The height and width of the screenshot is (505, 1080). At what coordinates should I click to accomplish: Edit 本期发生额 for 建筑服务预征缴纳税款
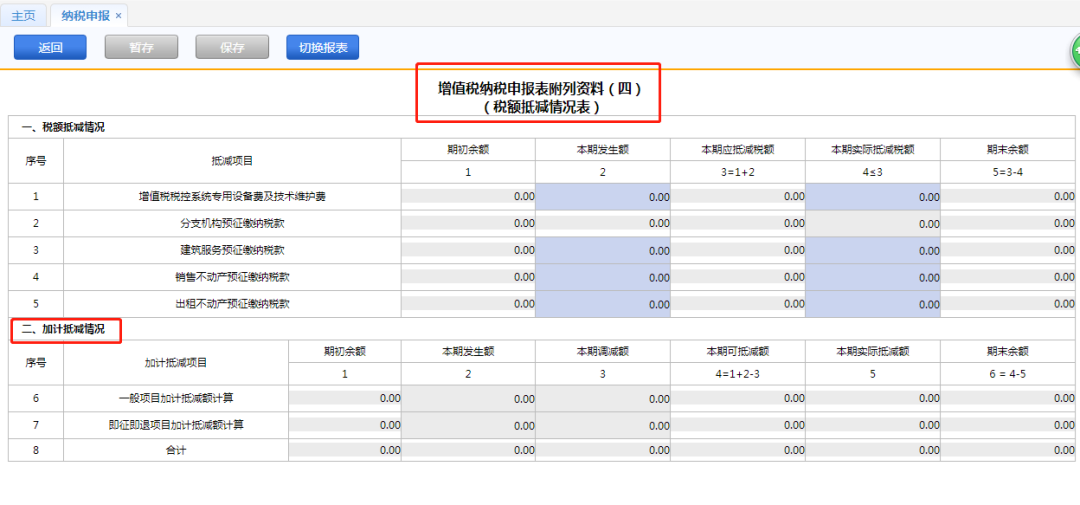point(603,251)
